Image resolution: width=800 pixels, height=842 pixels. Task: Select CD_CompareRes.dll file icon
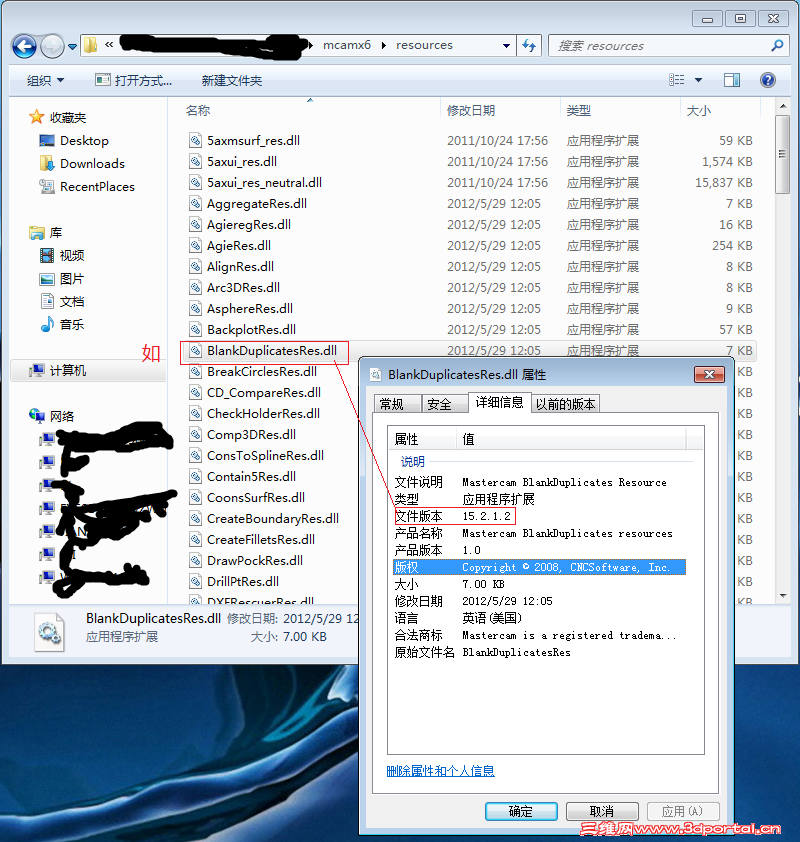195,393
